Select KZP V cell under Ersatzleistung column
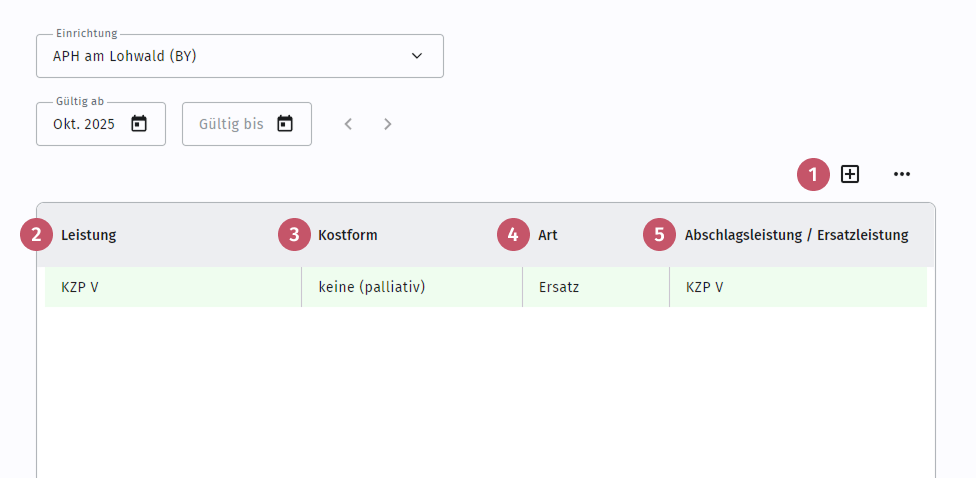The height and width of the screenshot is (478, 976). tap(799, 288)
